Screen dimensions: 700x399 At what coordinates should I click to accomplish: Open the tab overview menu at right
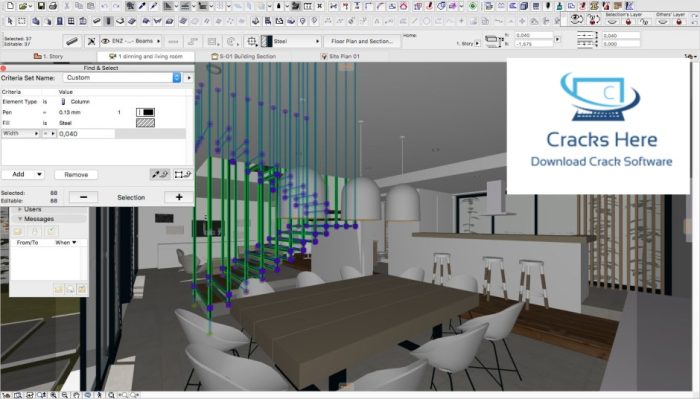[690, 56]
